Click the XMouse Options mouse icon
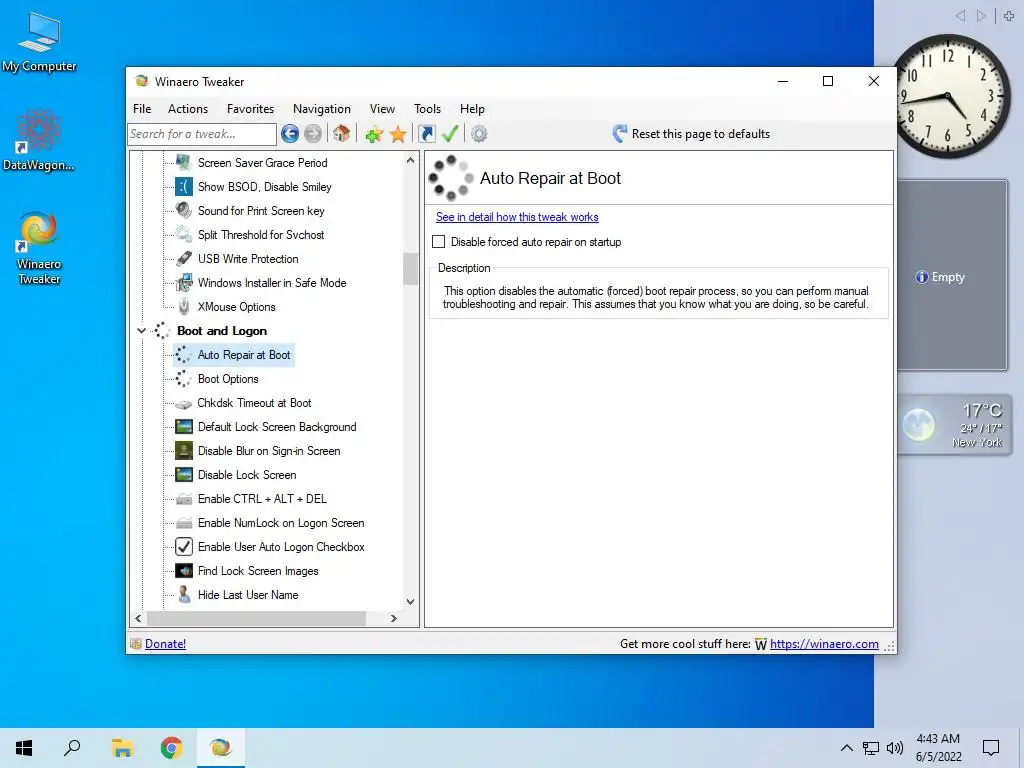The width and height of the screenshot is (1024, 768). (184, 306)
